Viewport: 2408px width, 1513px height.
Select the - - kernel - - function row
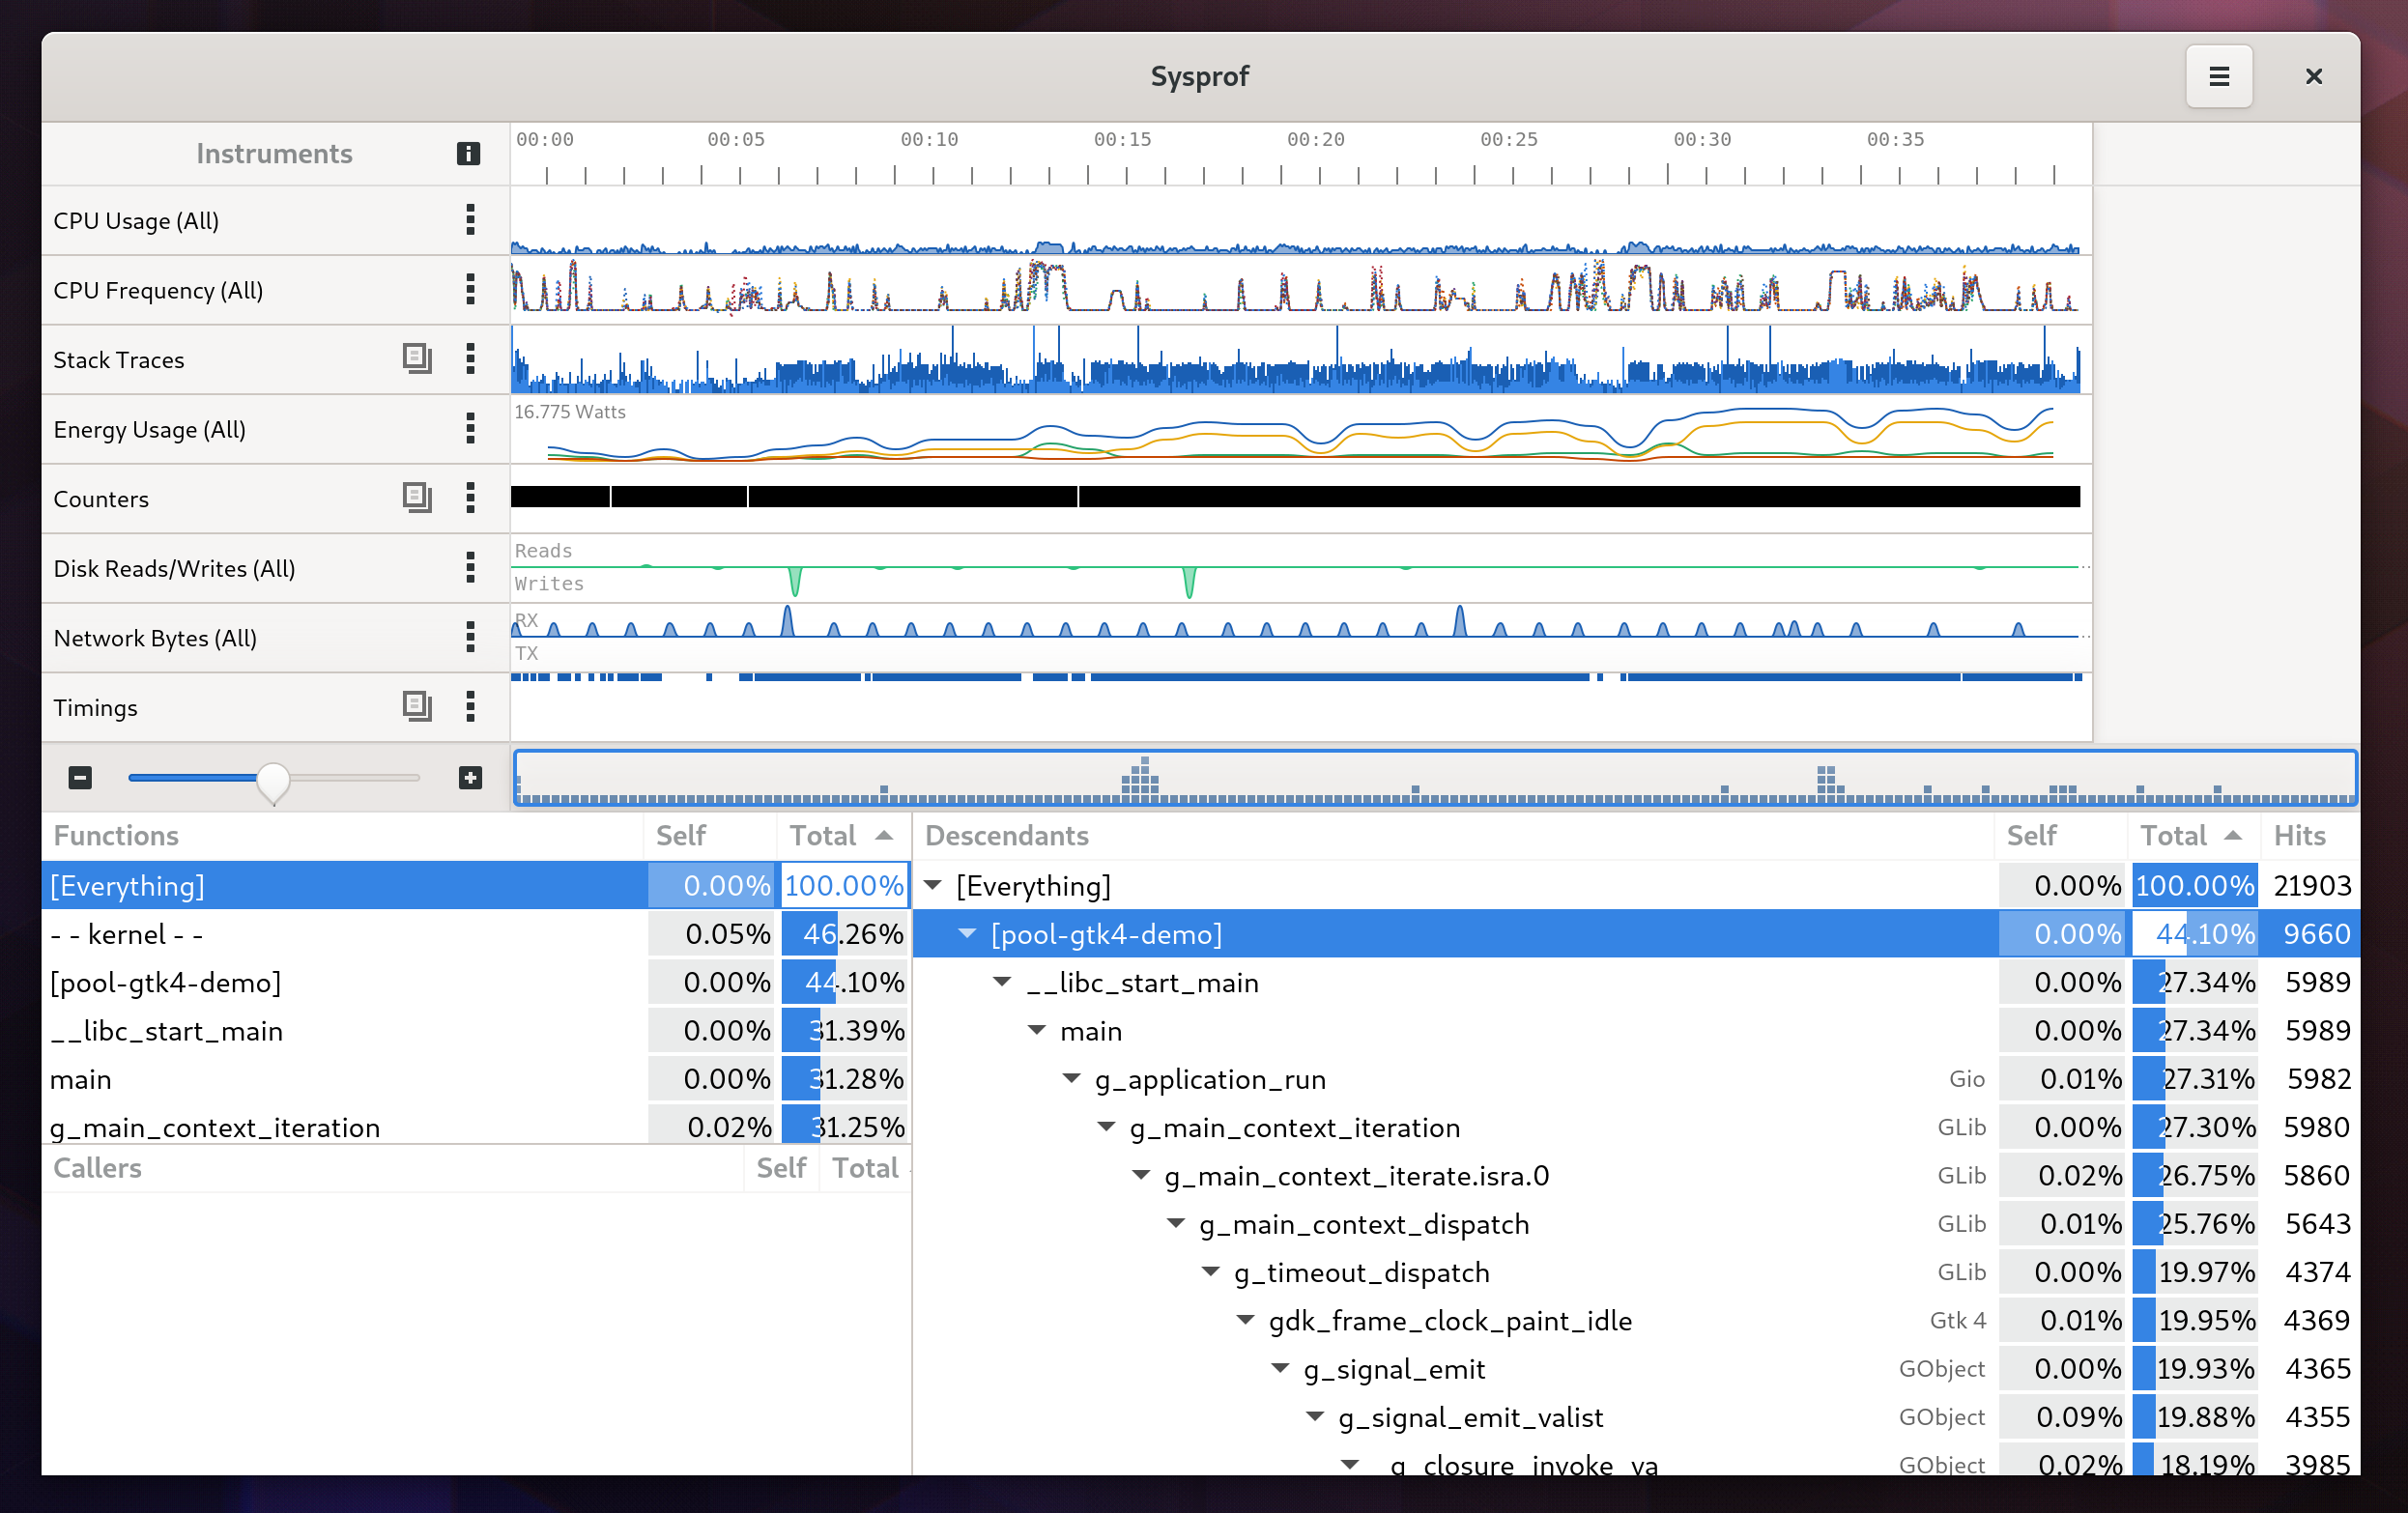476,934
